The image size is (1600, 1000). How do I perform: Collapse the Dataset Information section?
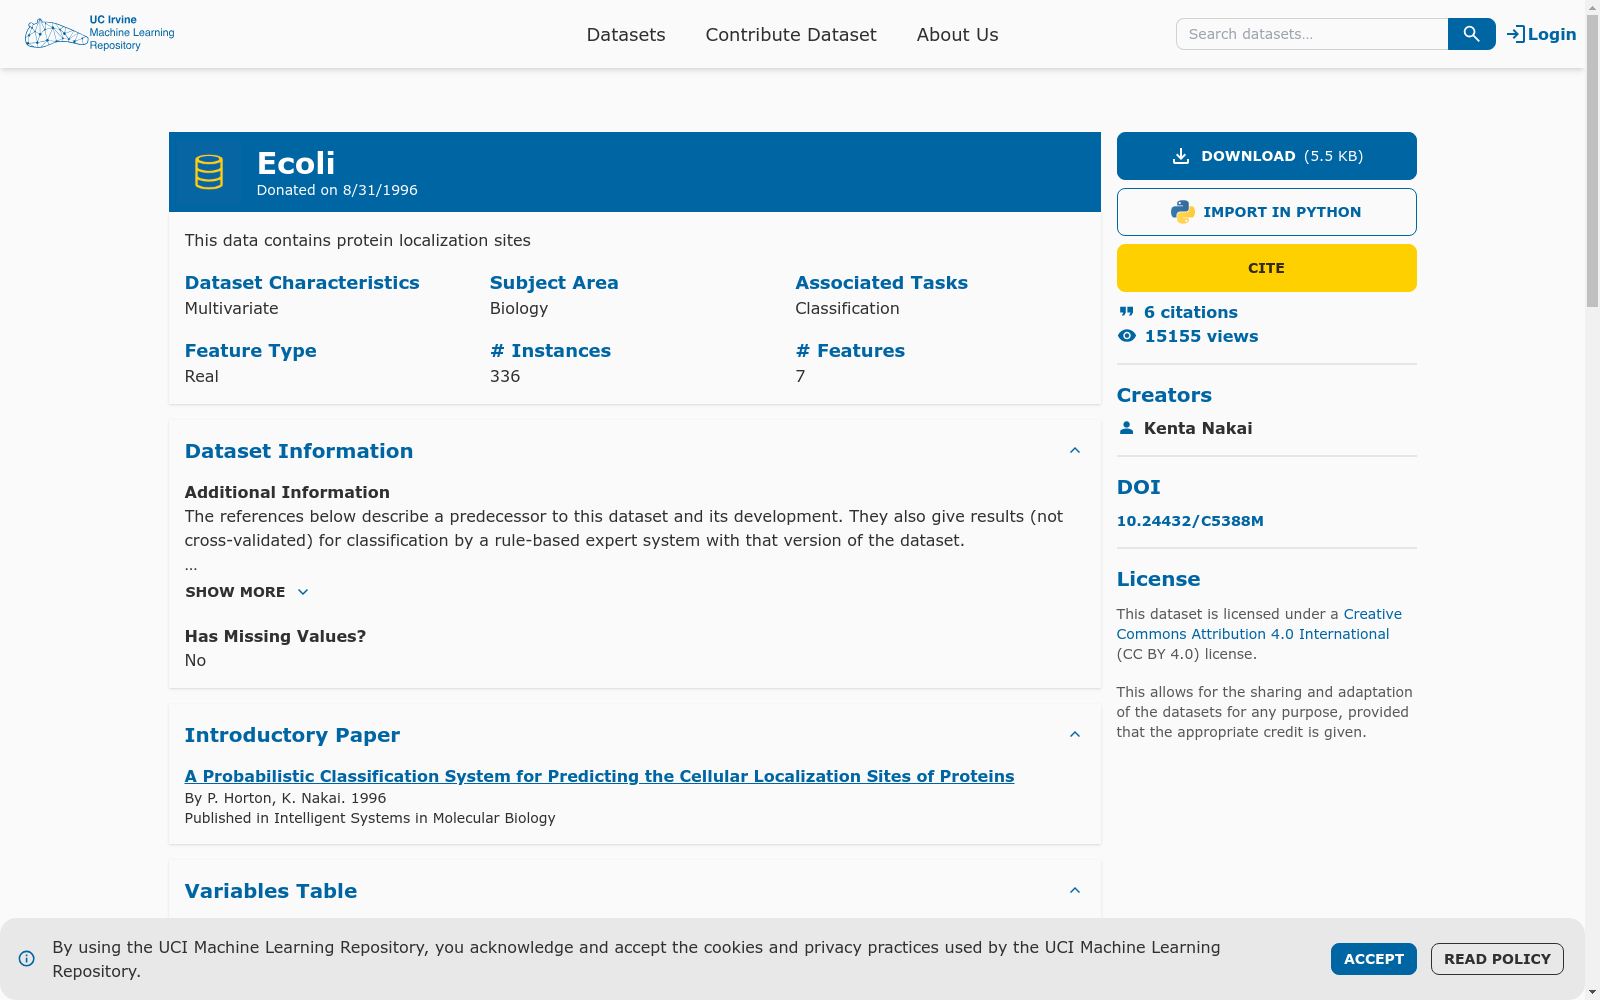click(1075, 450)
